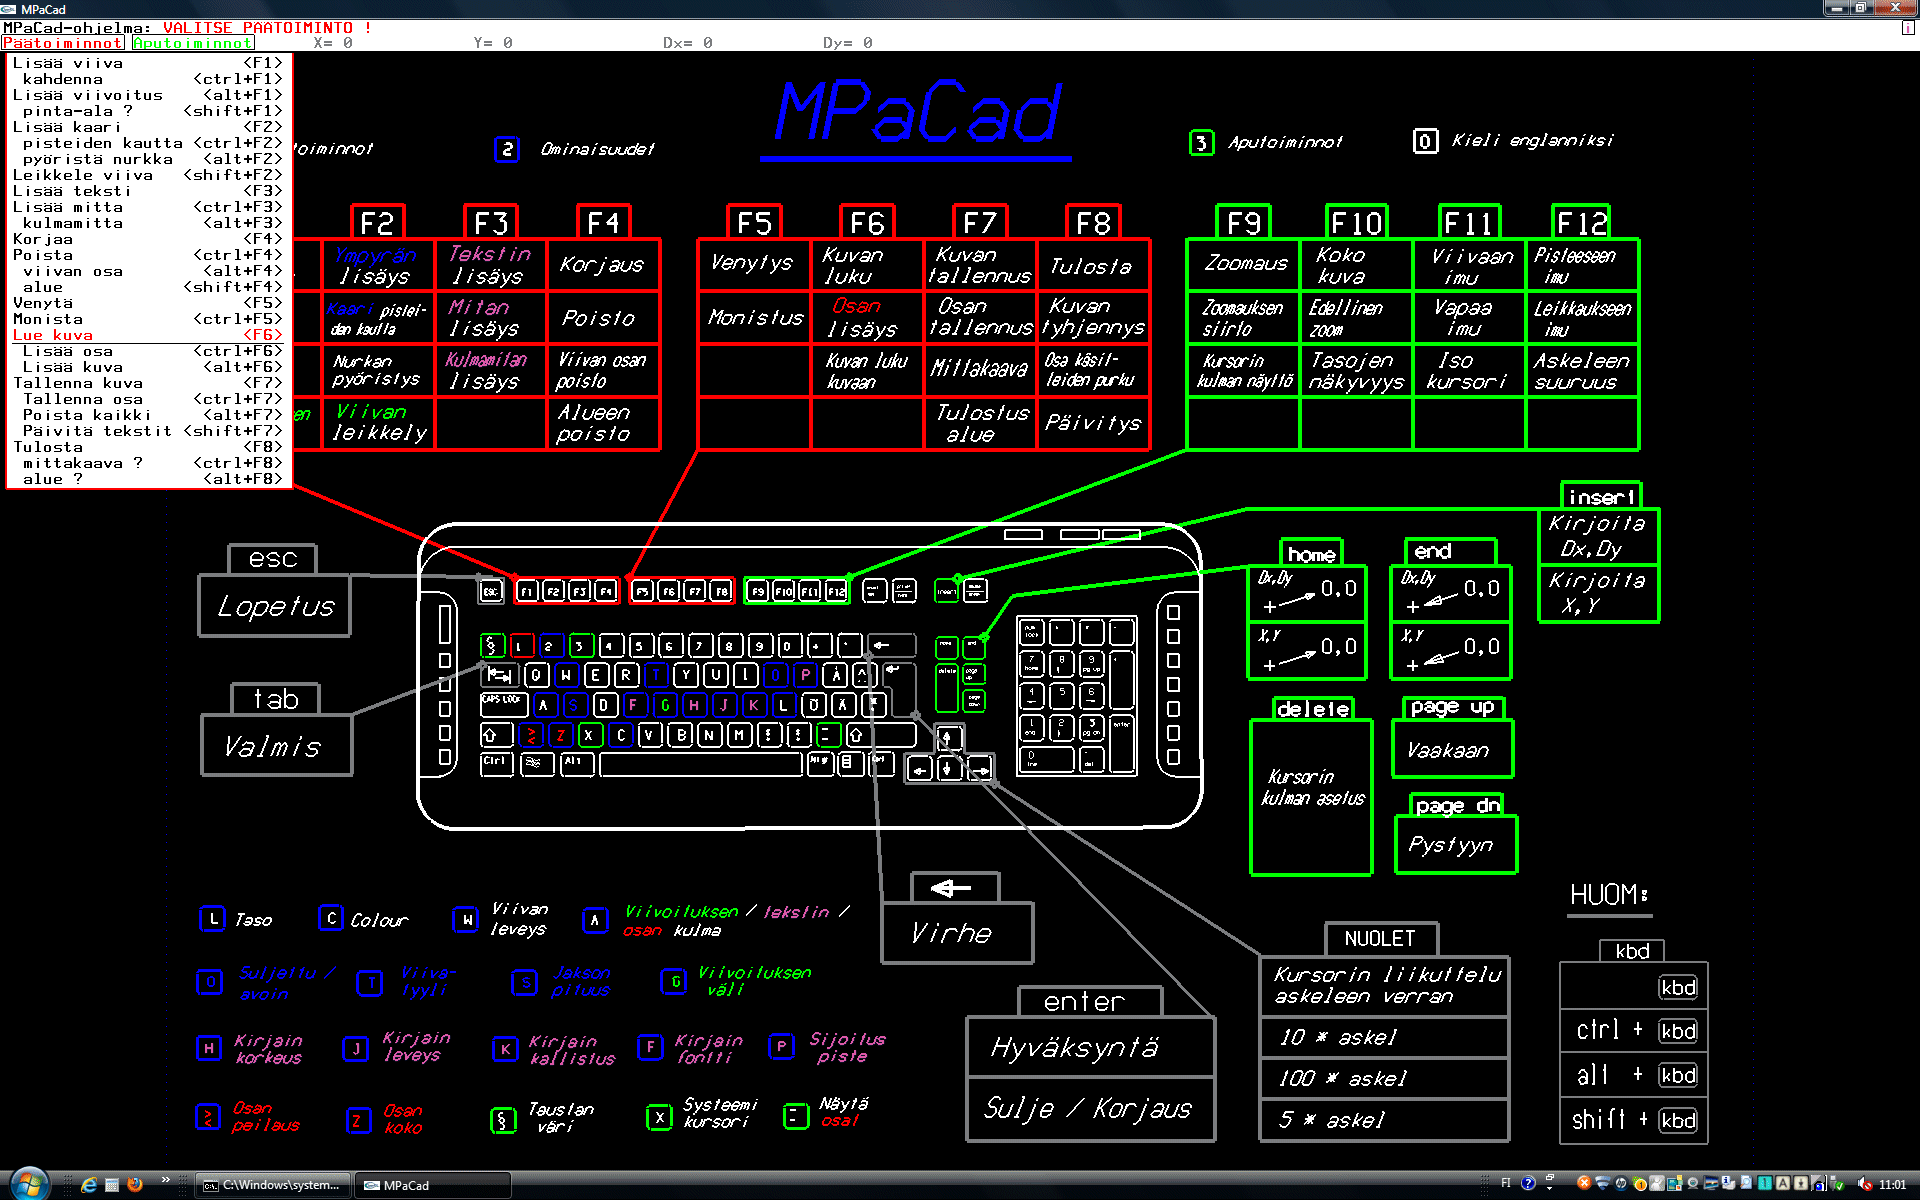1920x1200 pixels.
Task: Click the 'Kirjoita Dx,Dy' box under insert
Action: [x=1598, y=536]
